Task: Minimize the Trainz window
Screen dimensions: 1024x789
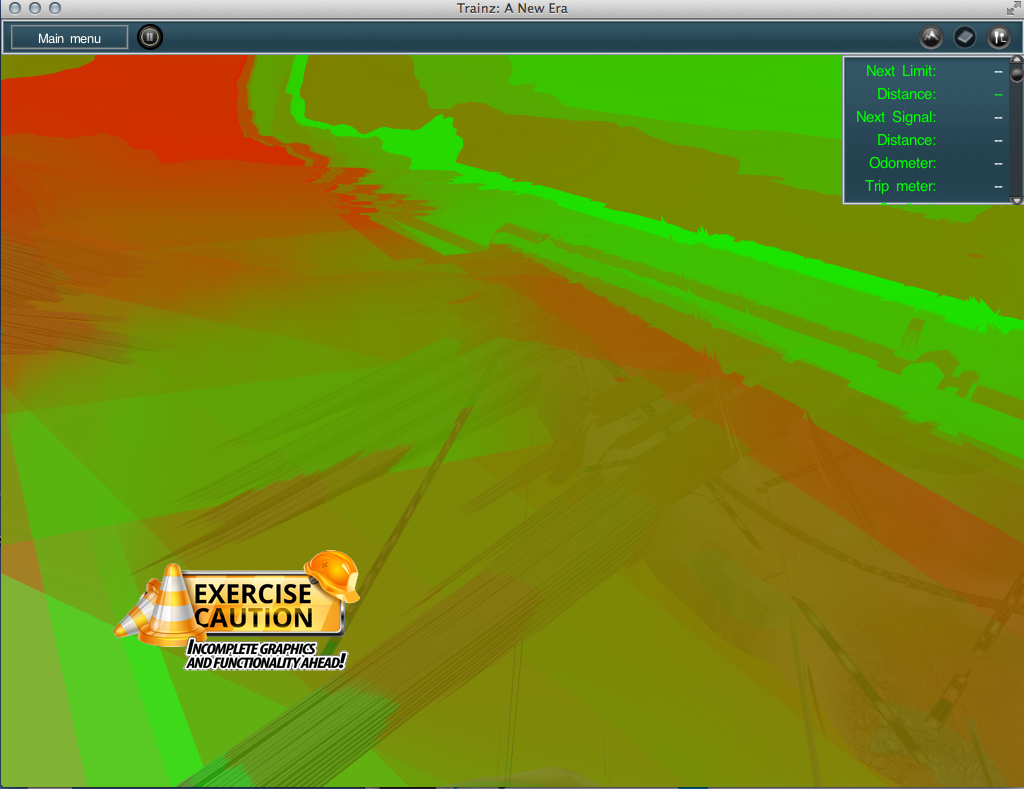Action: (x=34, y=8)
